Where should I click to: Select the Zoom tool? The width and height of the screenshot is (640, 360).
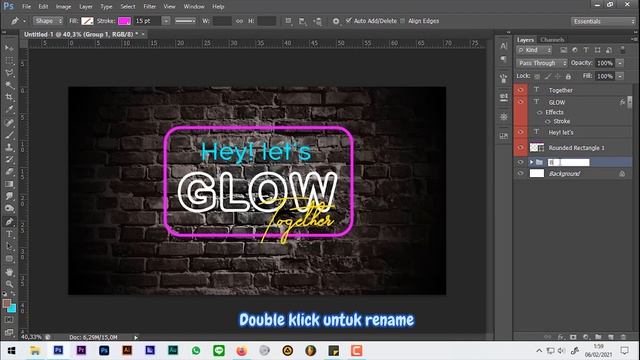click(x=9, y=284)
